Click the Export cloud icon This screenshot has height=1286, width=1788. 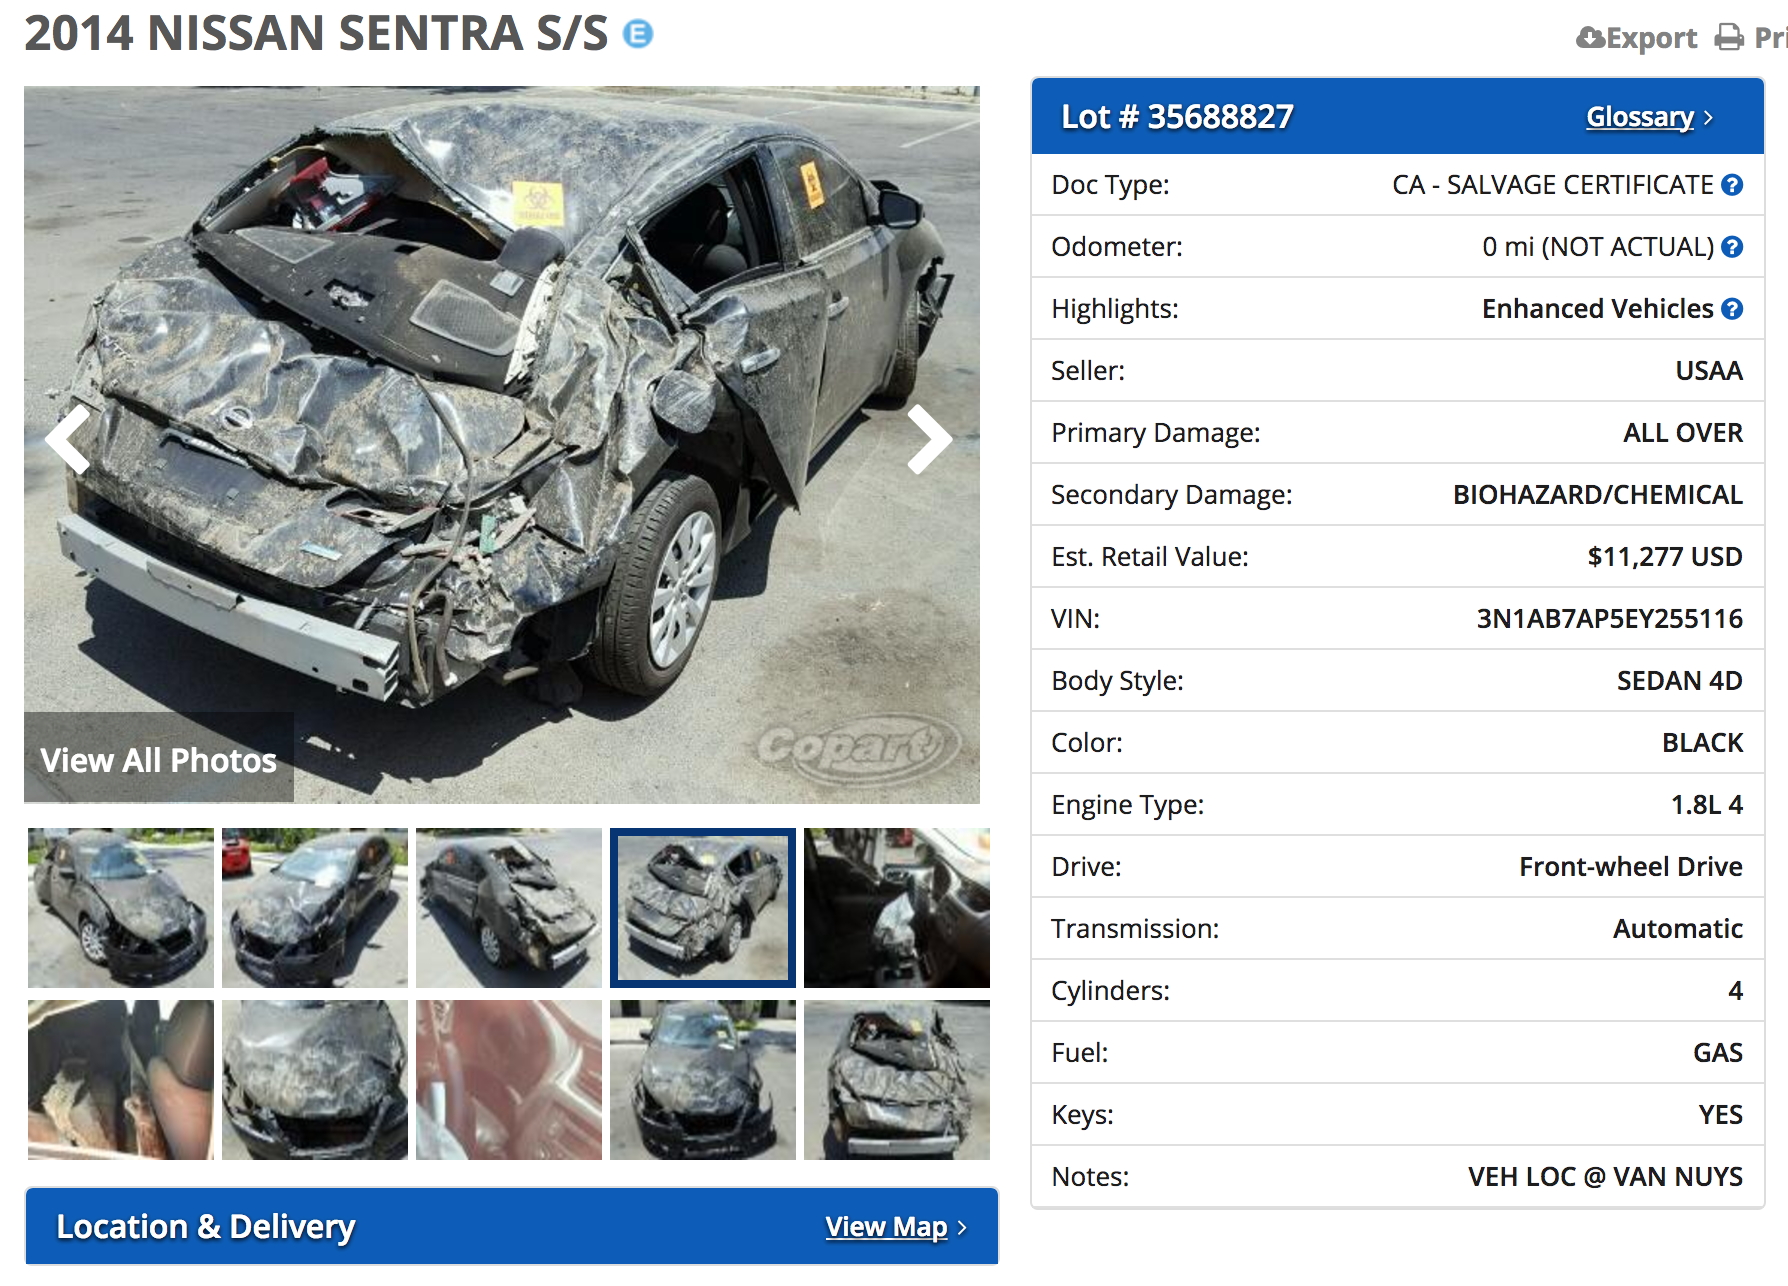coord(1591,38)
